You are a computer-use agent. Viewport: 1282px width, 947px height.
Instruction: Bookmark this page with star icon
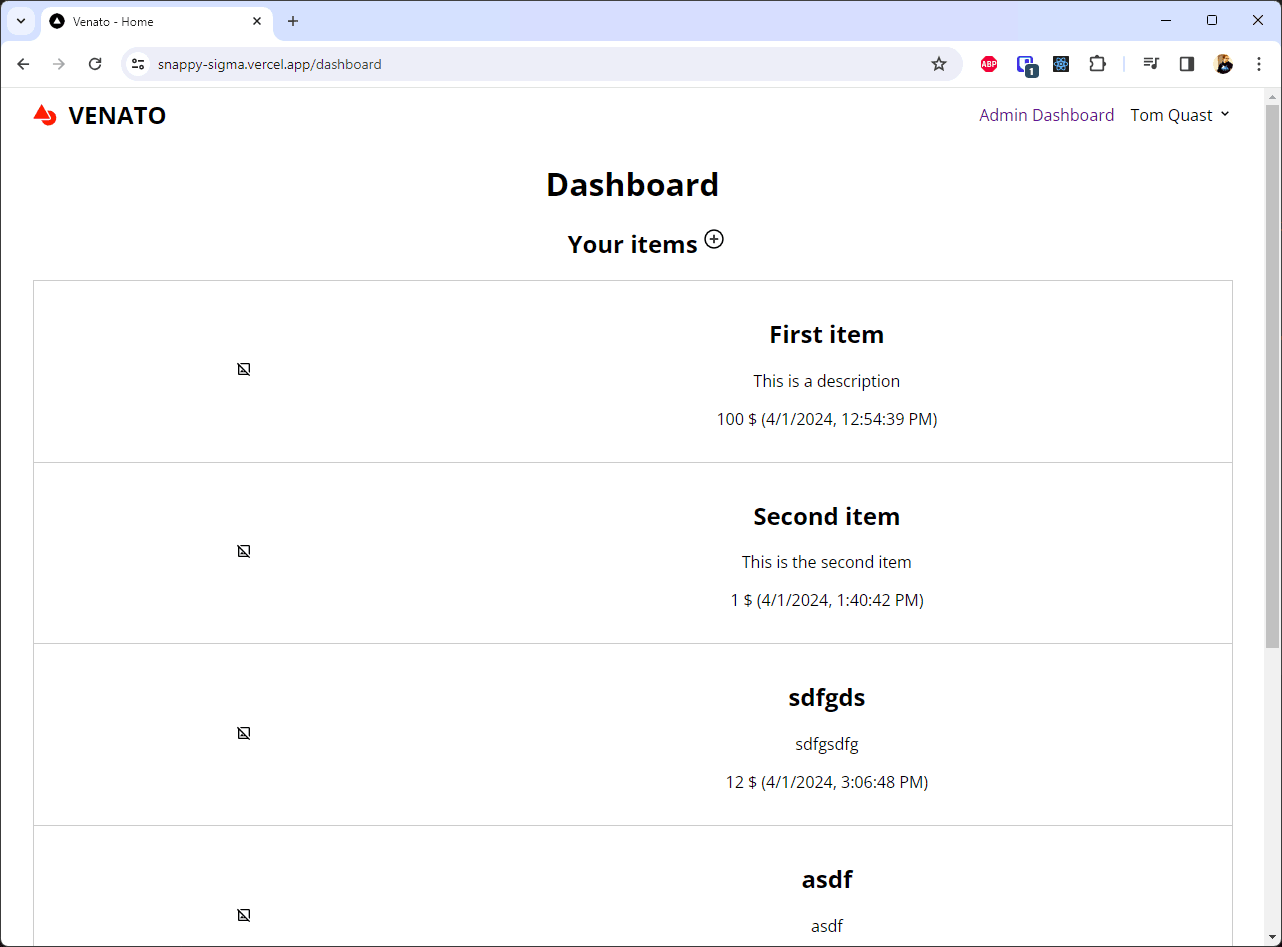pos(938,64)
